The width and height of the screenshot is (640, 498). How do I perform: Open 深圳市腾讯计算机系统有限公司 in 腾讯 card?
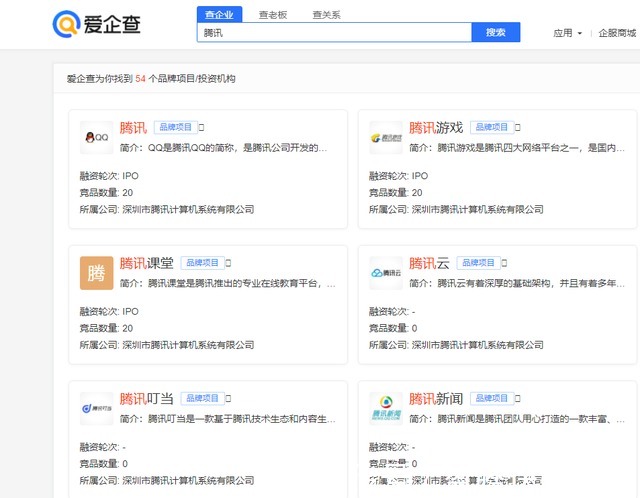click(x=188, y=209)
